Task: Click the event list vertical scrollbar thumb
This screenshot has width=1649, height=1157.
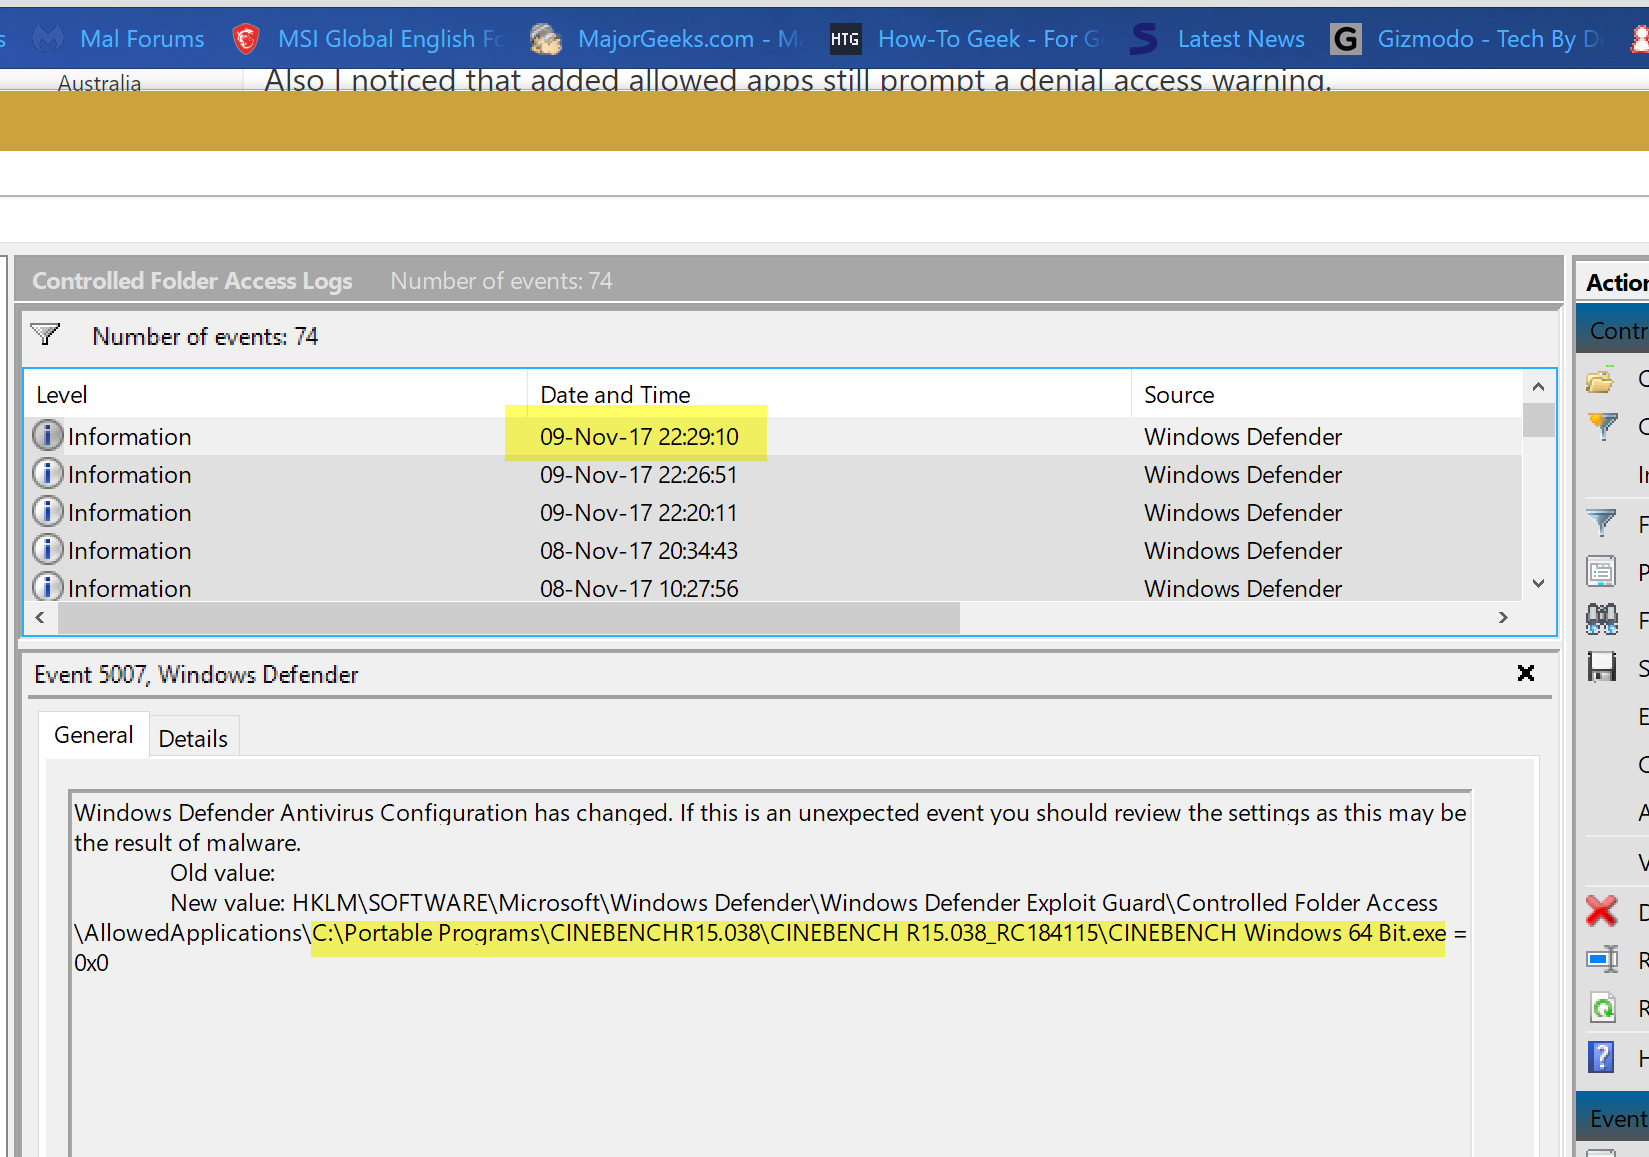Action: pos(1539,420)
